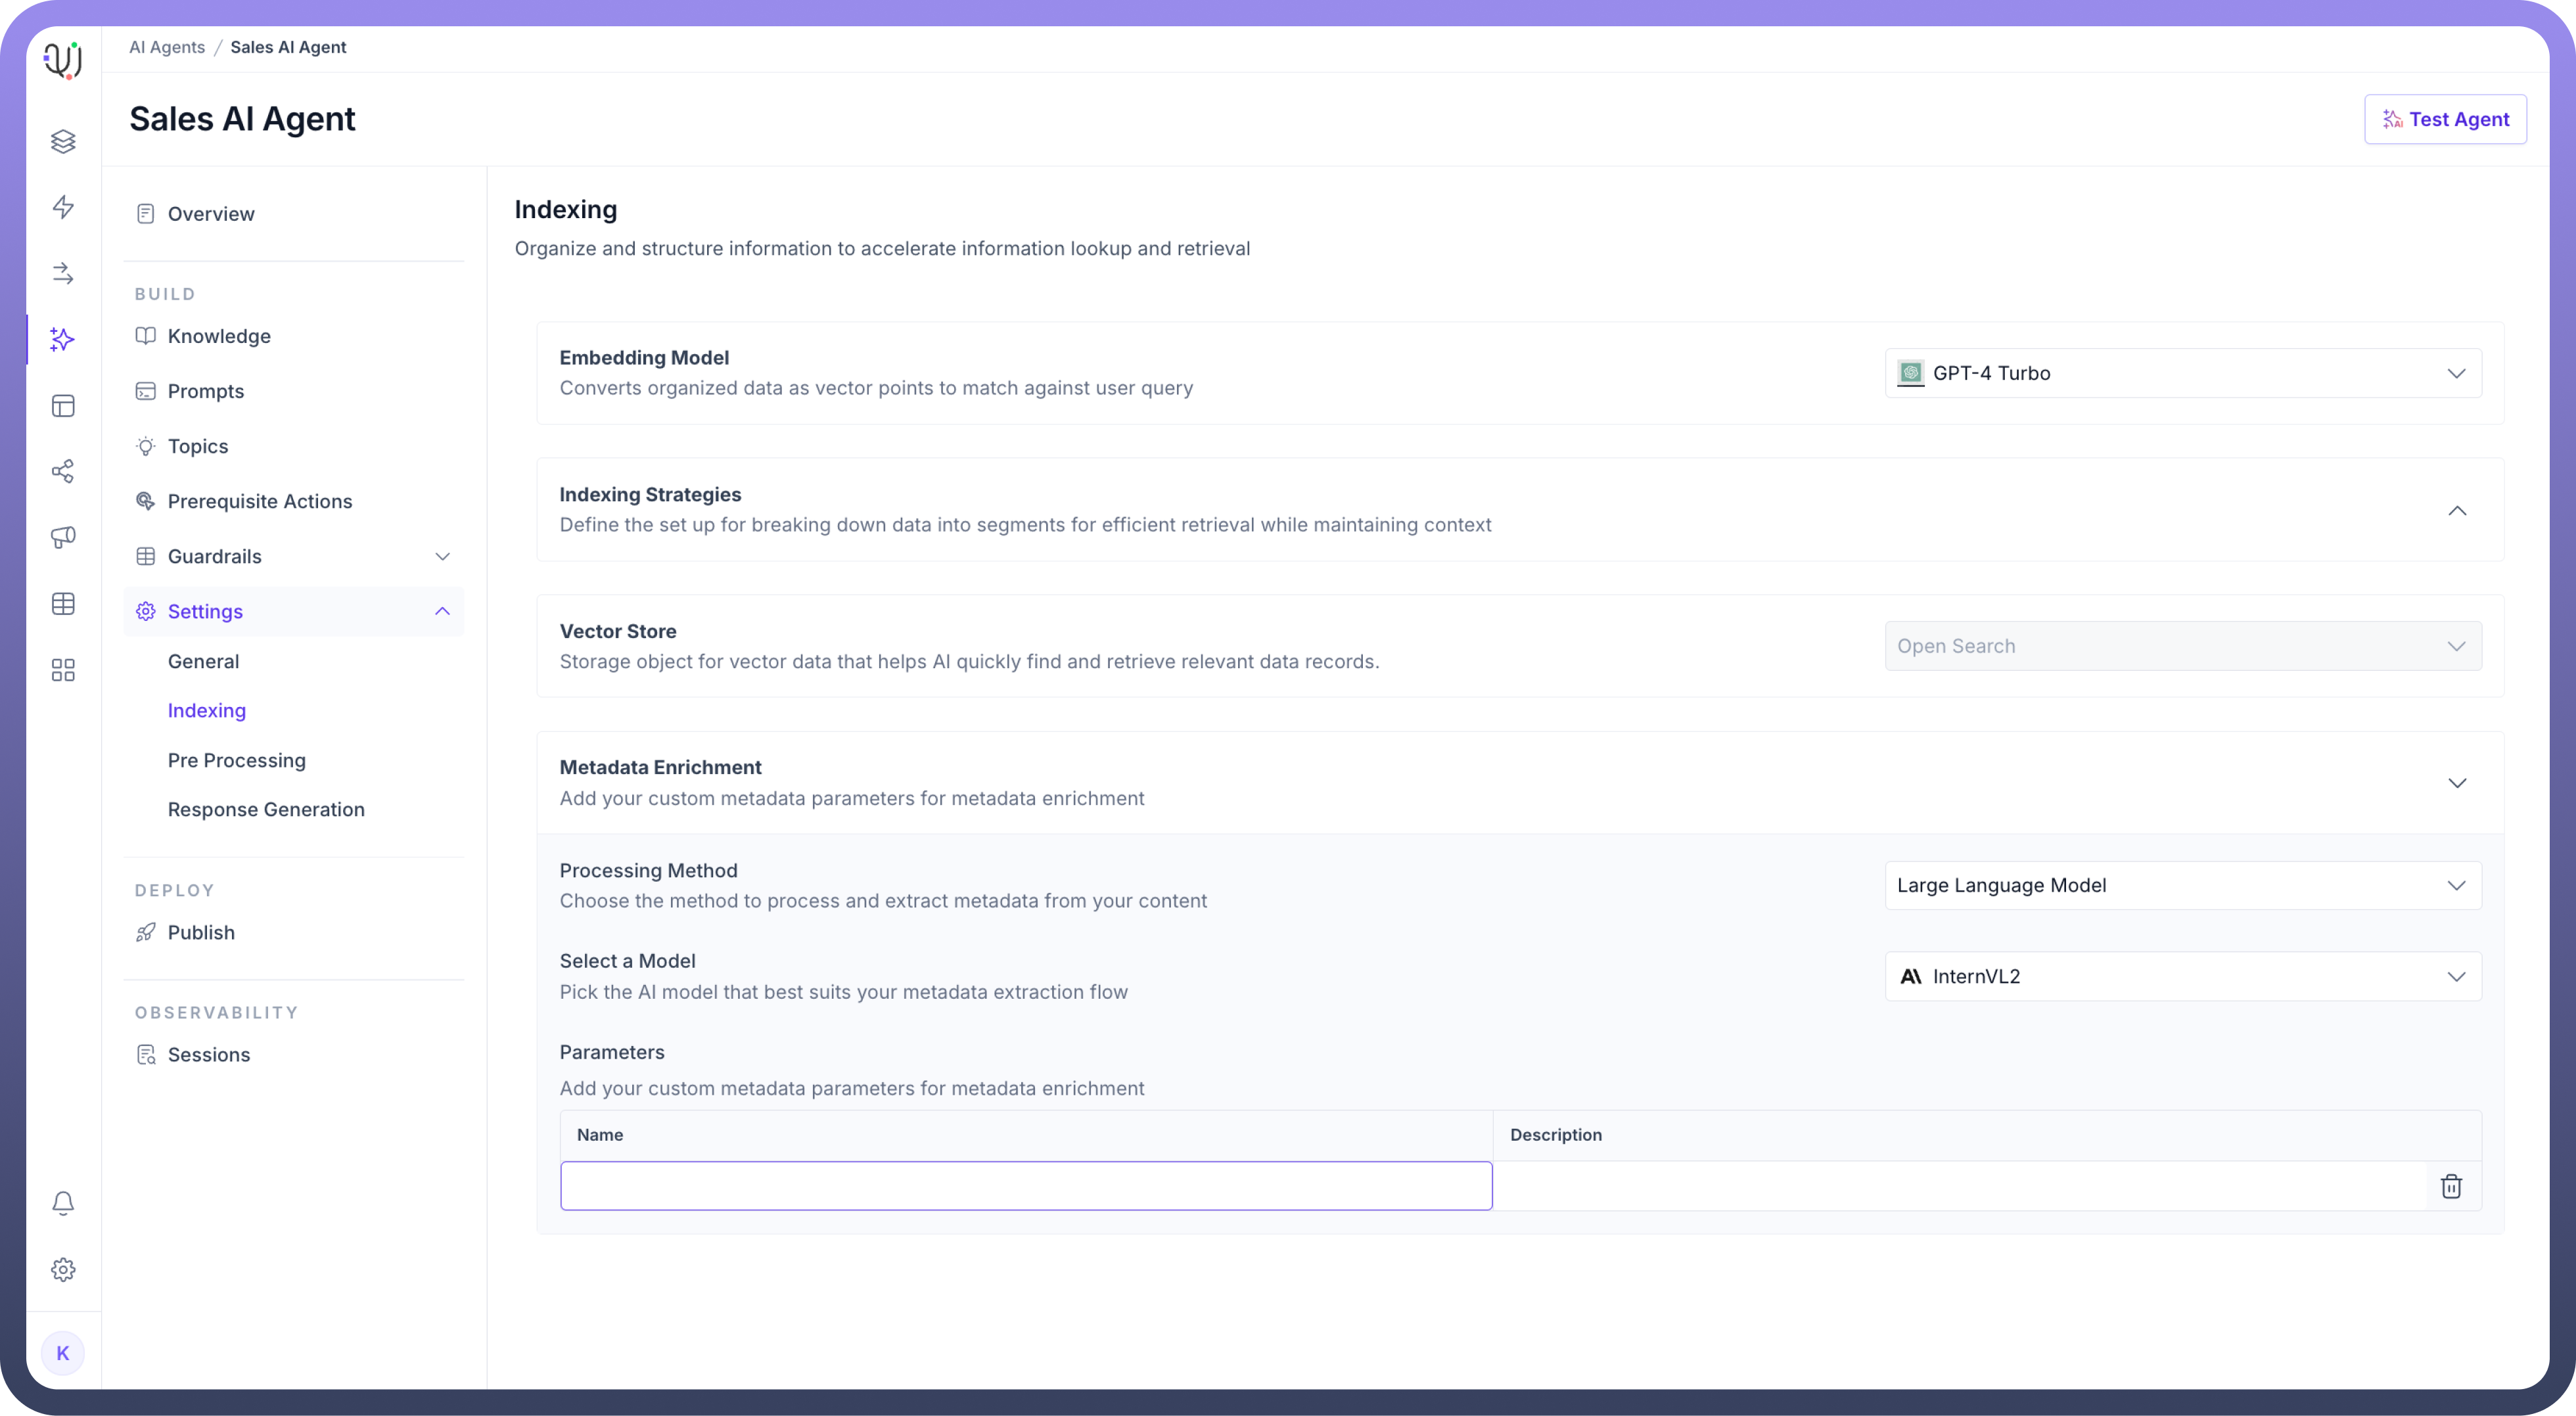The height and width of the screenshot is (1416, 2576).
Task: Open the K user avatar
Action: point(63,1353)
